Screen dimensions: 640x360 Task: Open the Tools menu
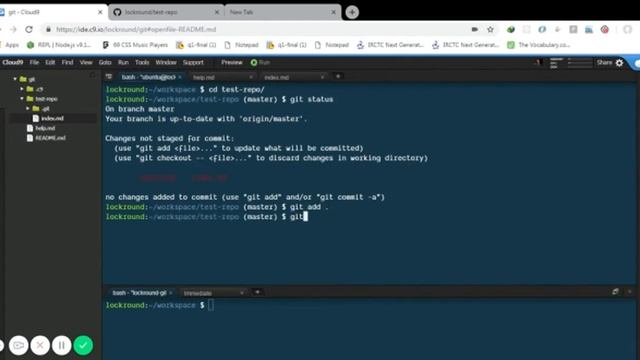(142, 62)
